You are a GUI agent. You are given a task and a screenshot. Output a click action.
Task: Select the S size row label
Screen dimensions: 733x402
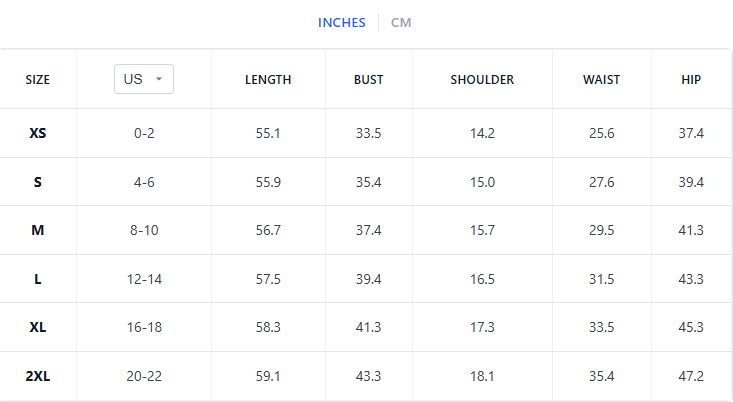(37, 182)
